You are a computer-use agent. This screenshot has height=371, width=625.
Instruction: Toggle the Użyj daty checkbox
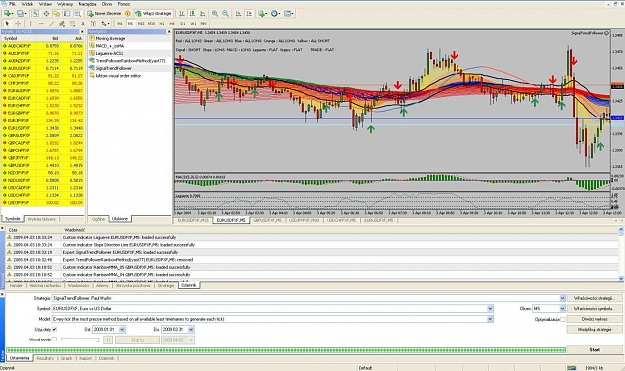click(55, 330)
